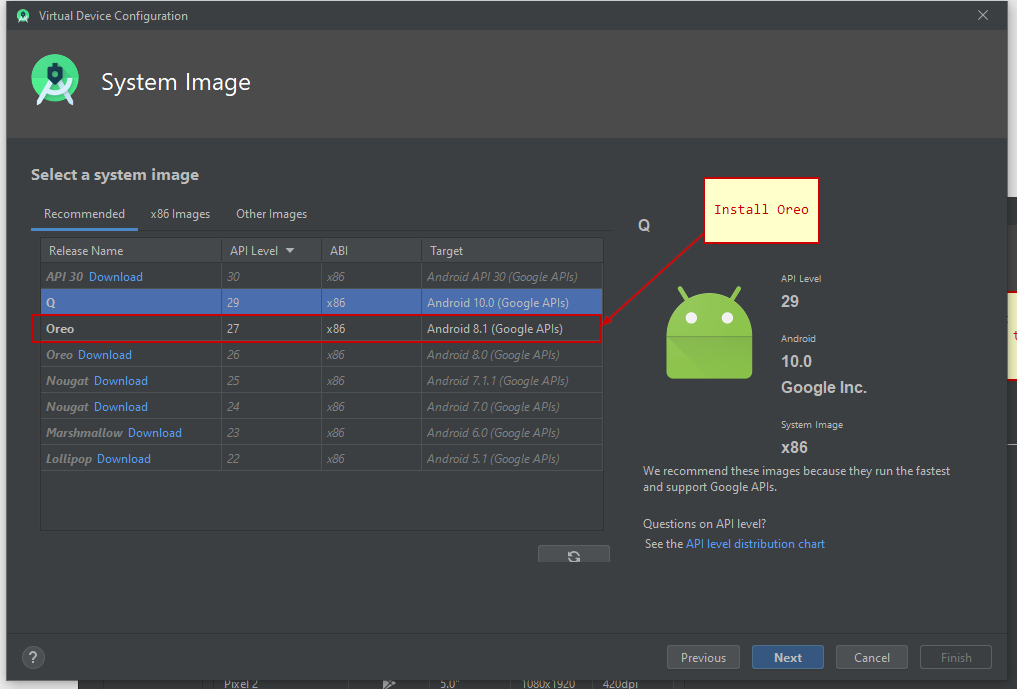Screen dimensions: 1017x689
Task: Click API level 27 cell
Action: coord(271,328)
